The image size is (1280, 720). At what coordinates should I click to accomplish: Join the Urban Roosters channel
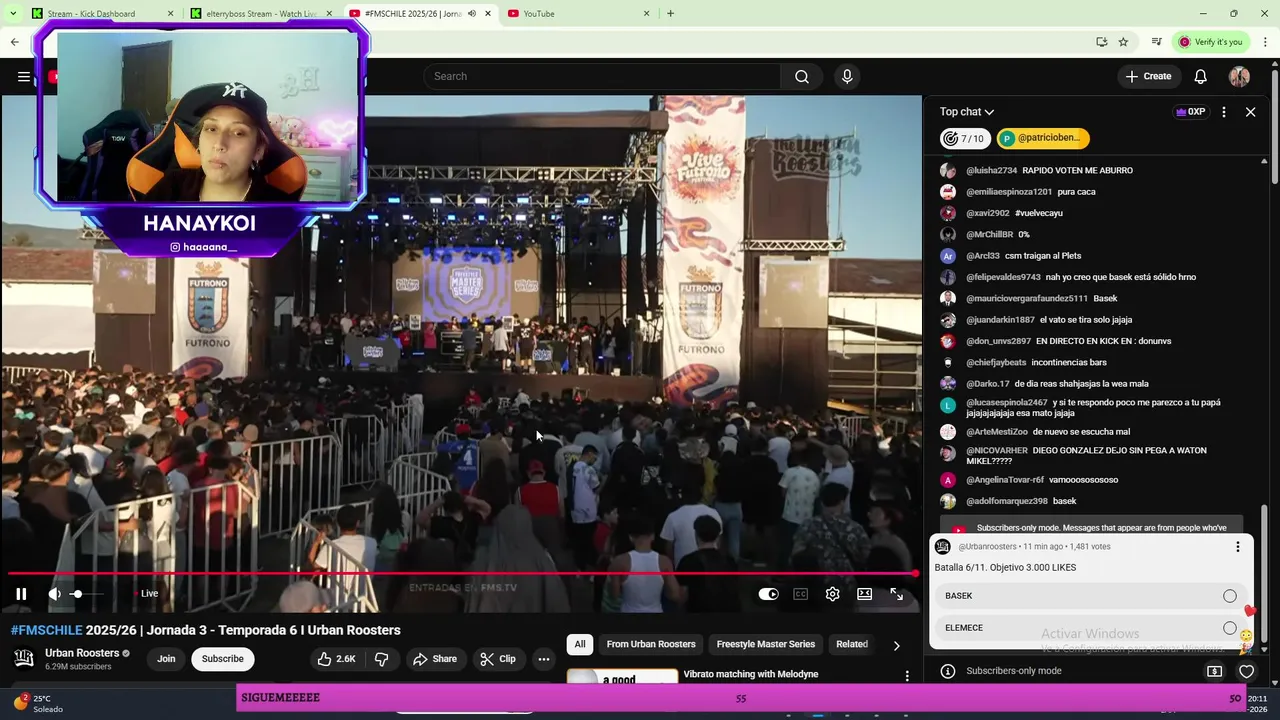tap(166, 659)
